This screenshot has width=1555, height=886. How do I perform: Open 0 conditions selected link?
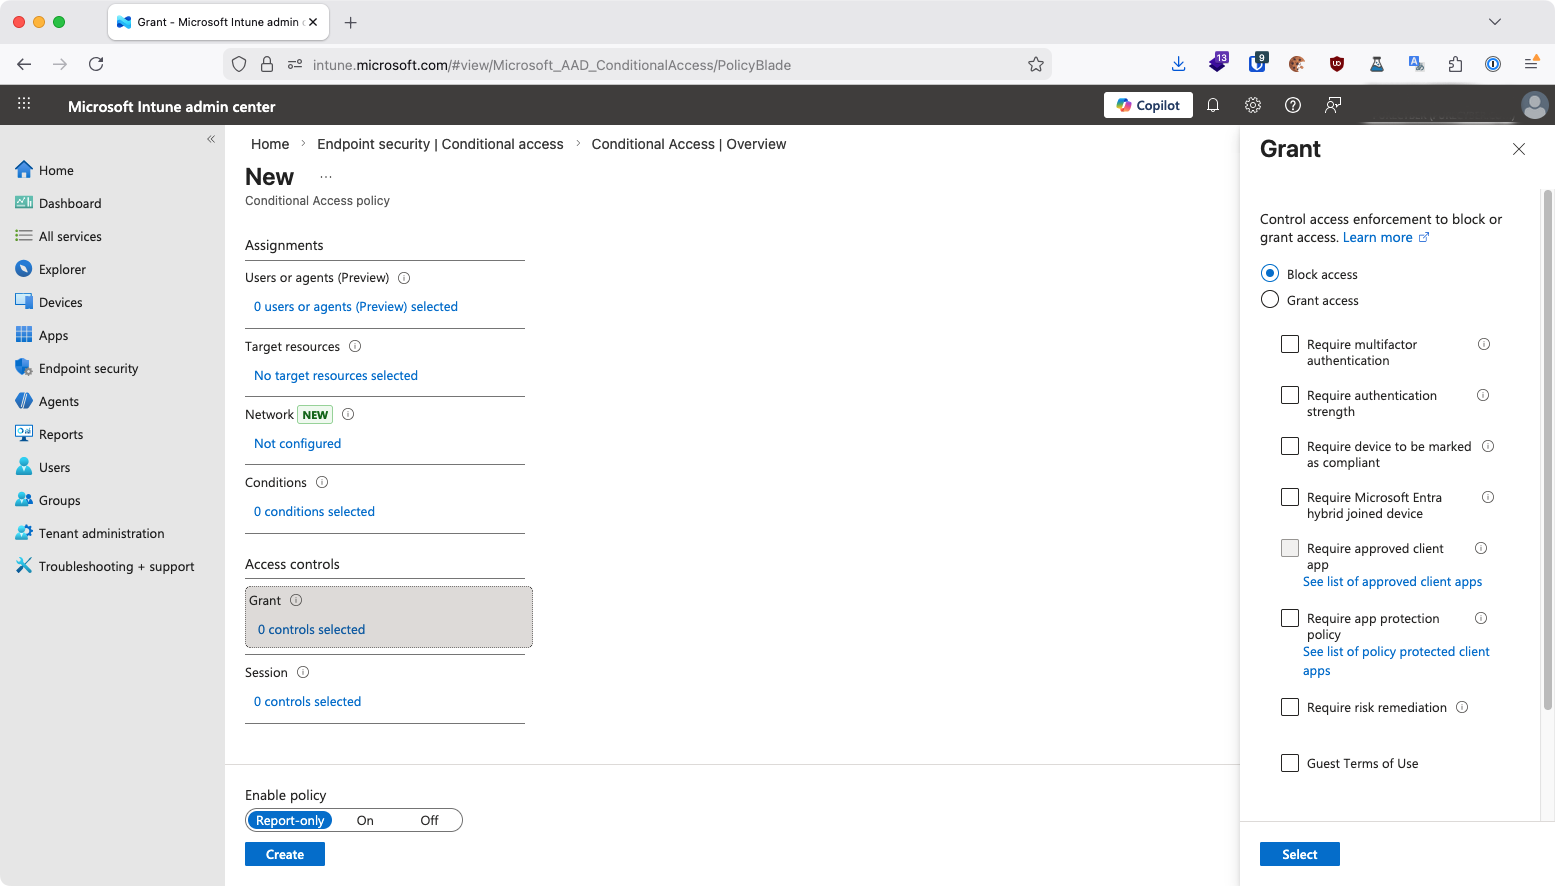point(314,512)
